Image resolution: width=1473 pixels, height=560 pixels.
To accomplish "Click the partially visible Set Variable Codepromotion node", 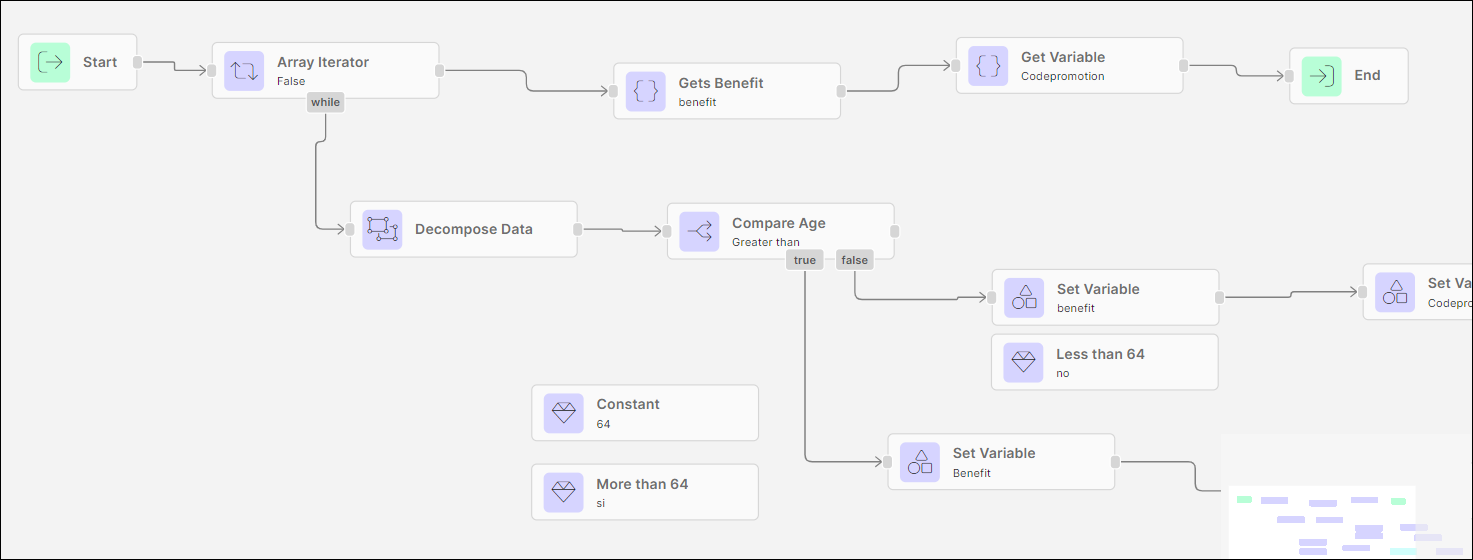I will coord(1420,292).
